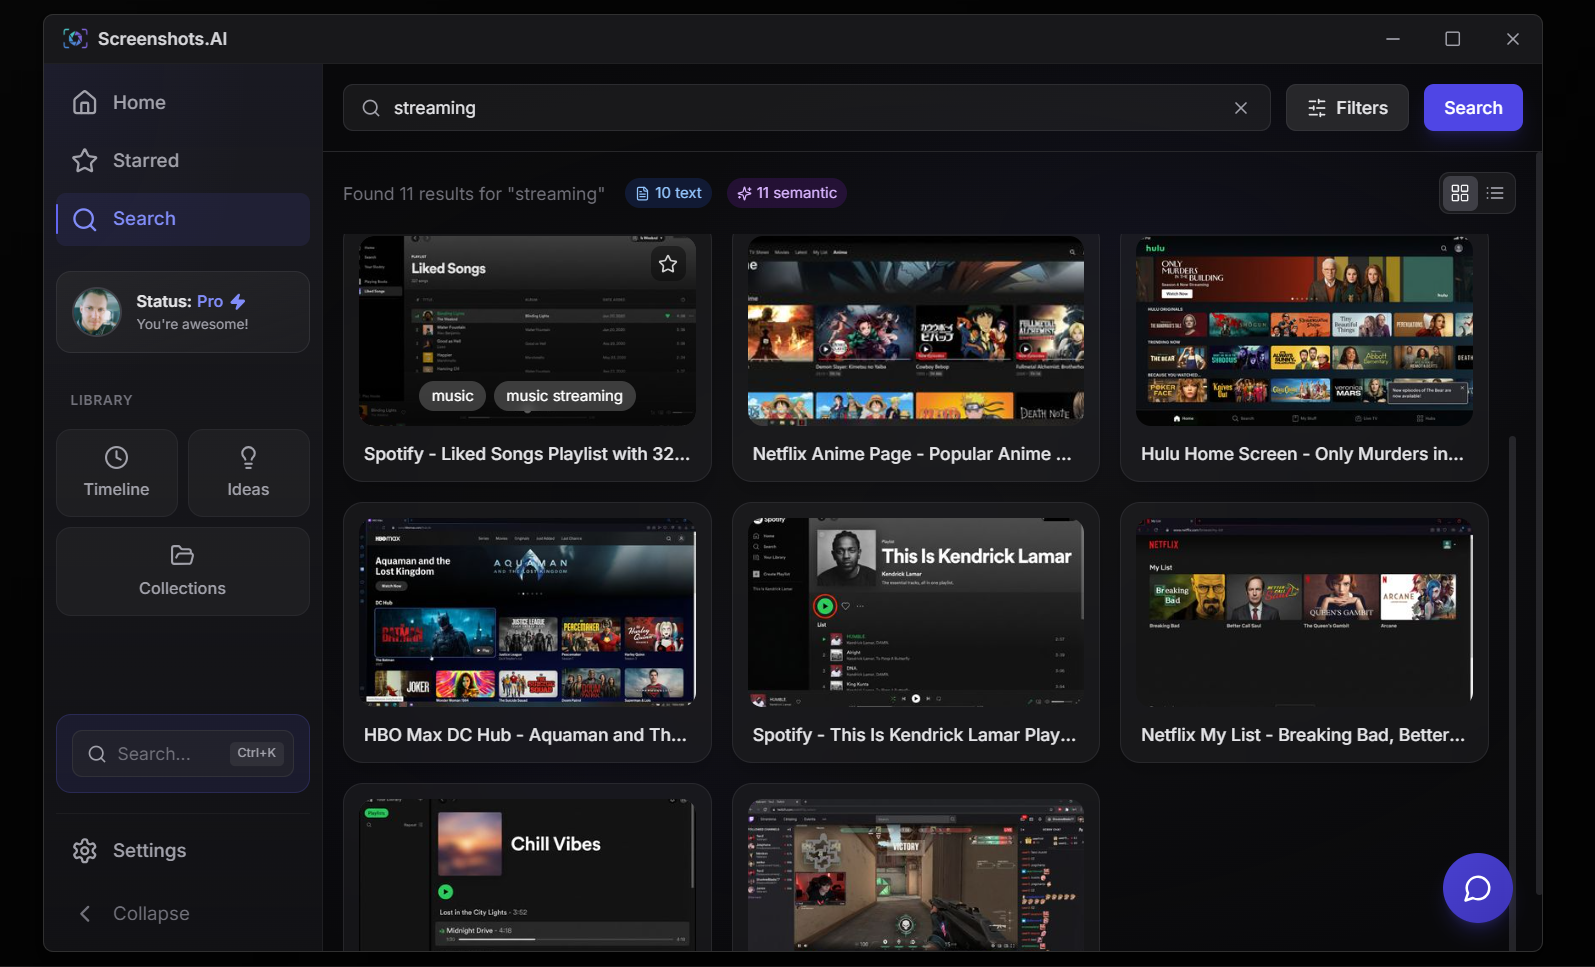Click the Status Pro profile card

(183, 312)
